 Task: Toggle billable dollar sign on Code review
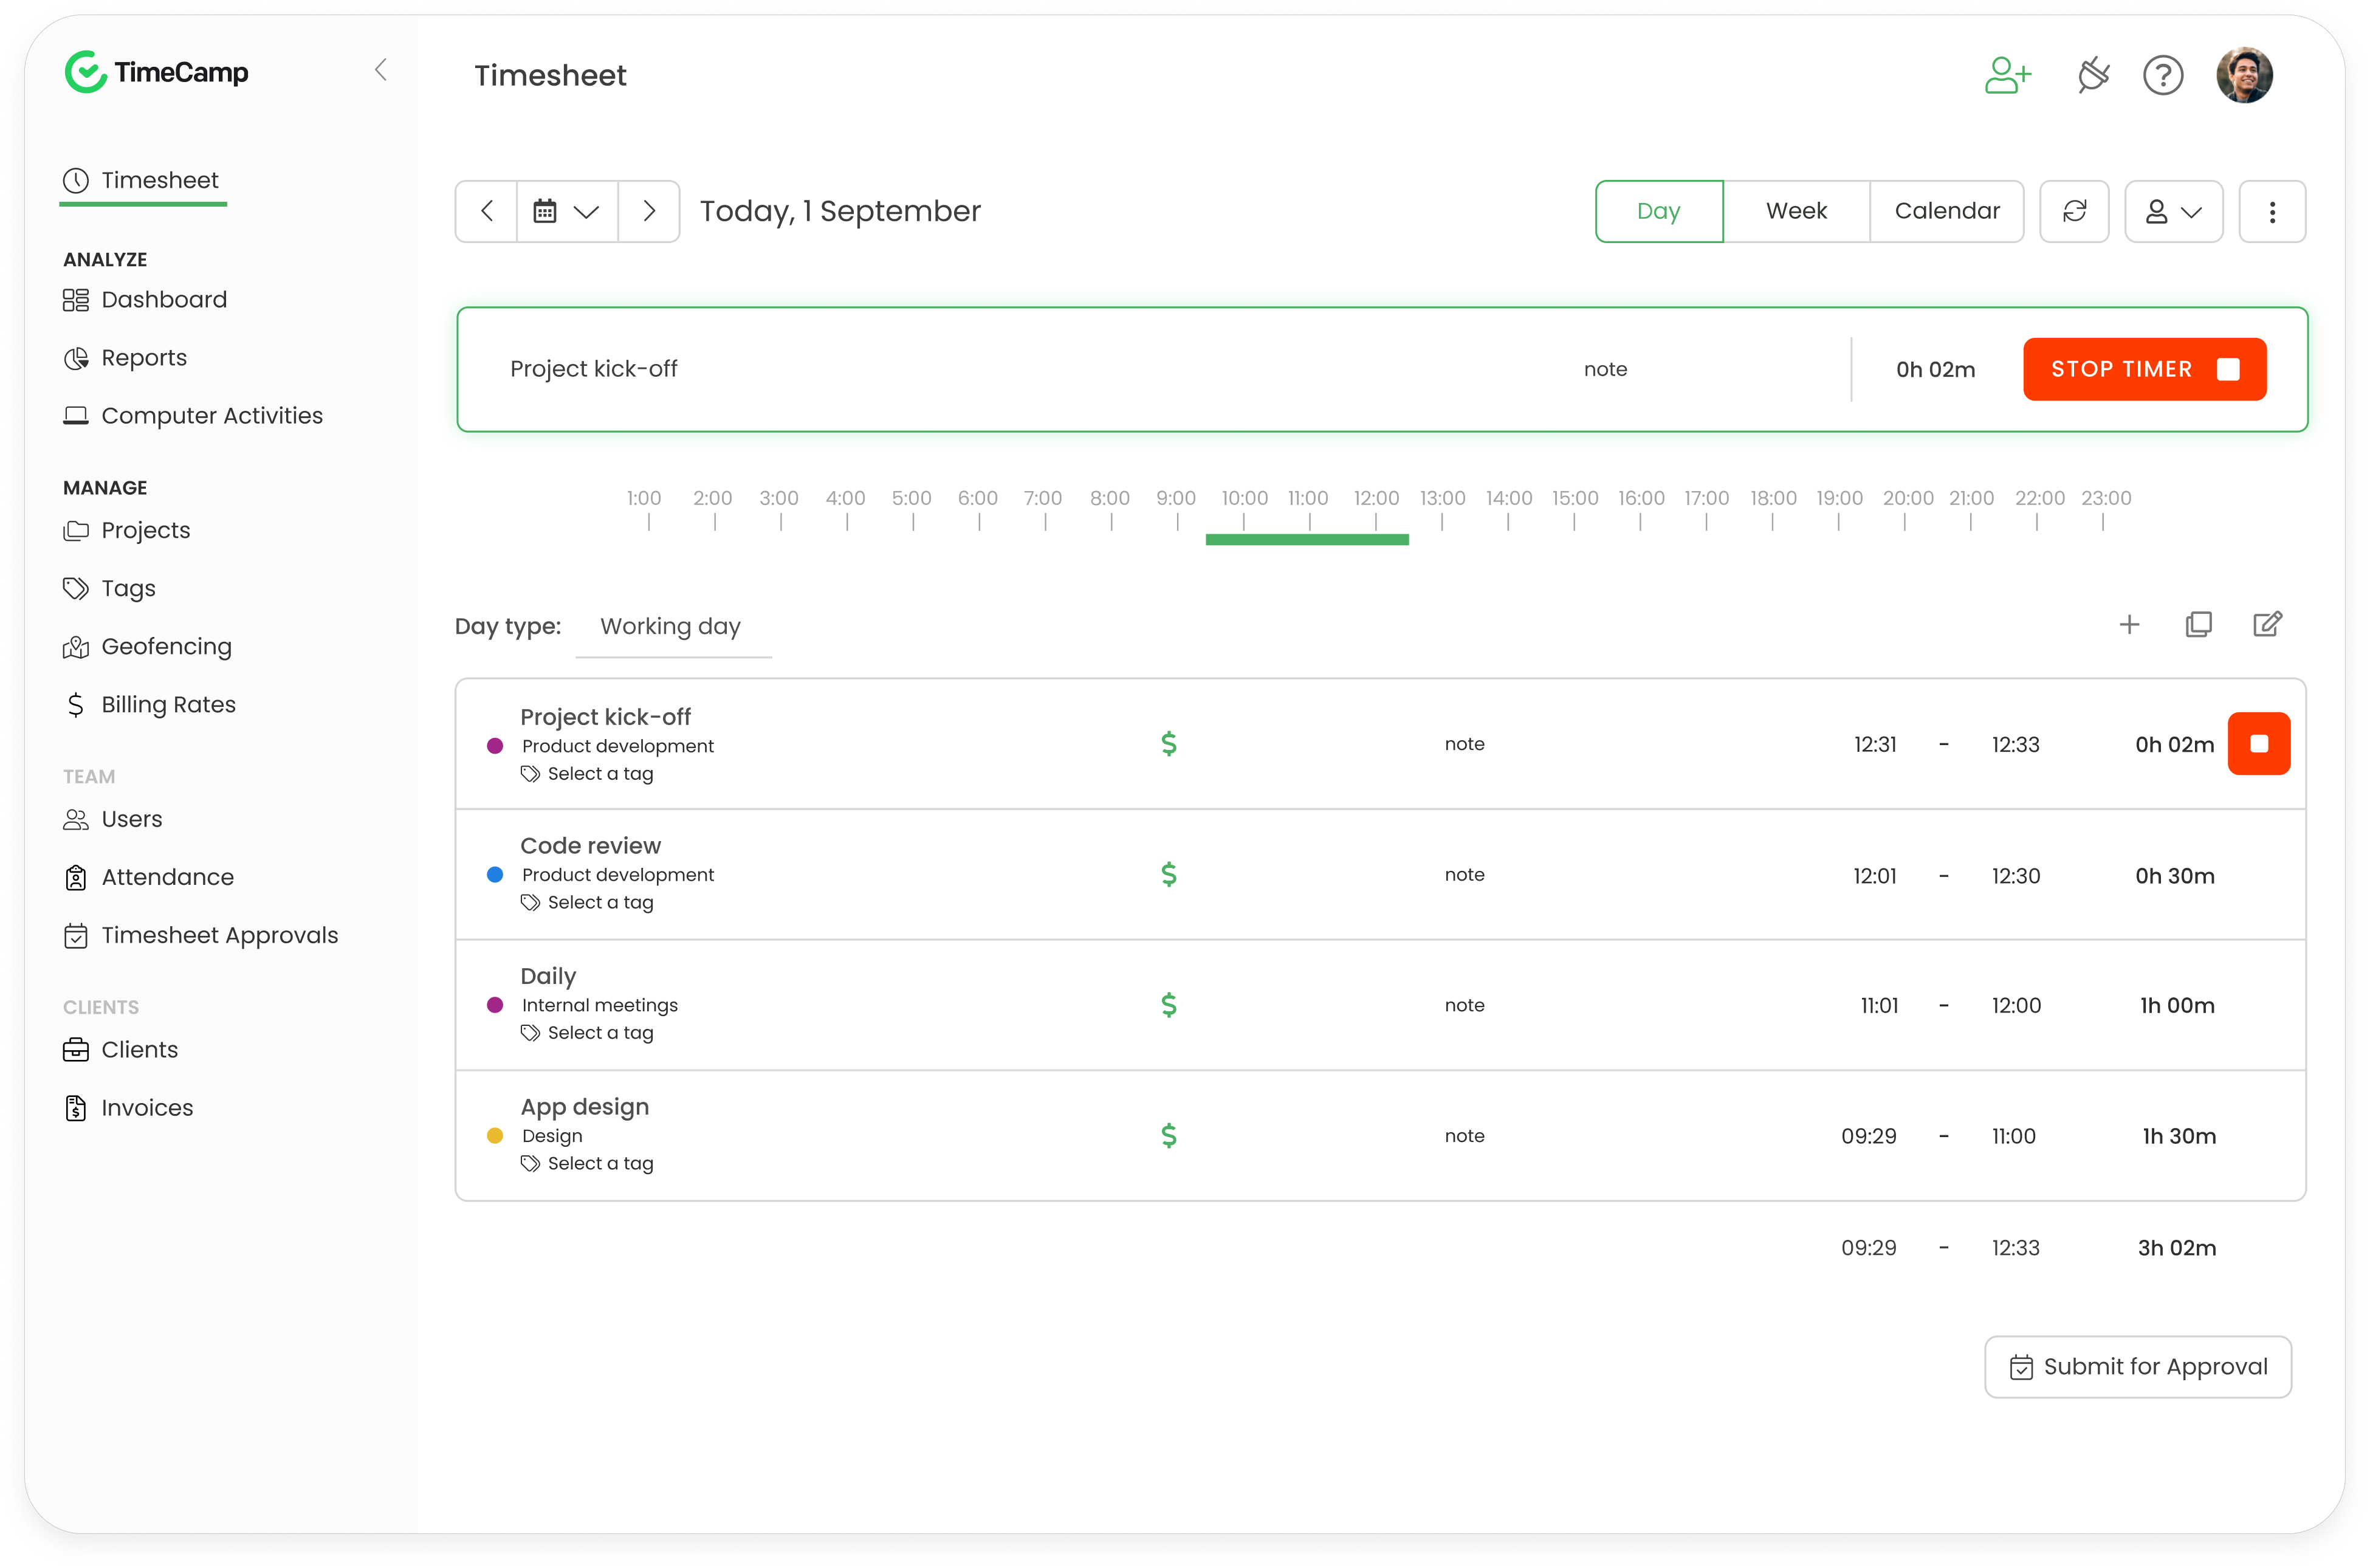pyautogui.click(x=1168, y=875)
